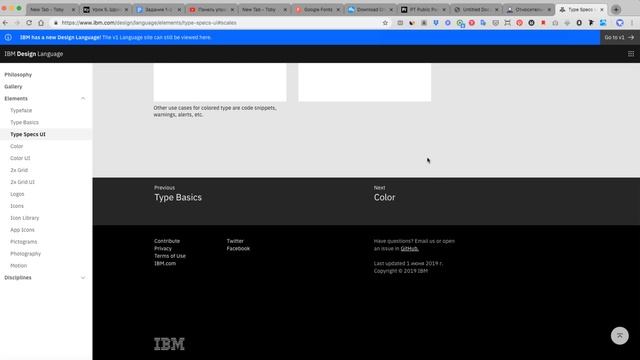This screenshot has height=360, width=640.
Task: Open the browser home page icon
Action: click(41, 23)
